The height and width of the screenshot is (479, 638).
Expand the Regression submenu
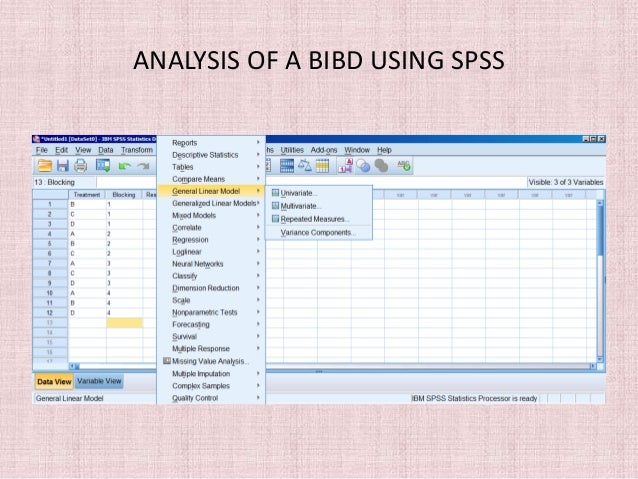[211, 240]
